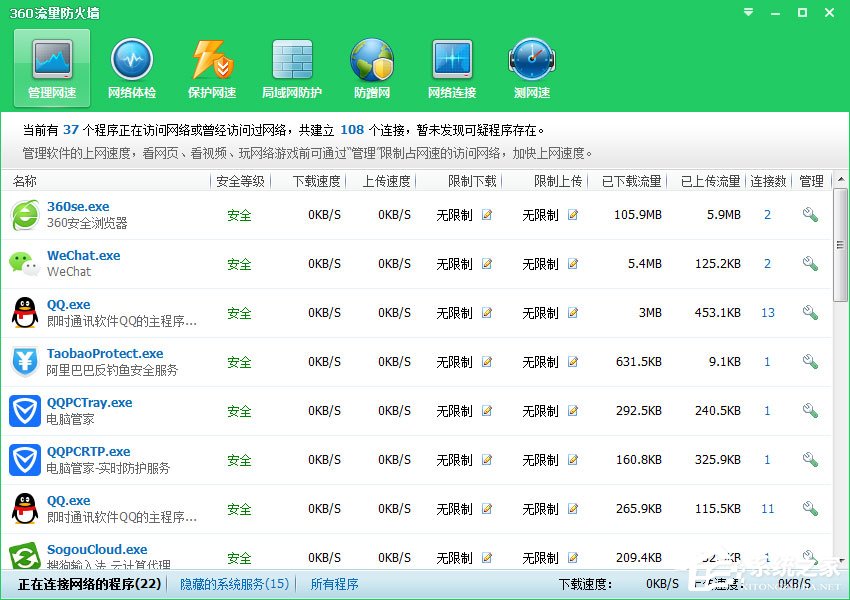
Task: Open the 防蹭网 anti-piggybacking tool
Action: 371,66
